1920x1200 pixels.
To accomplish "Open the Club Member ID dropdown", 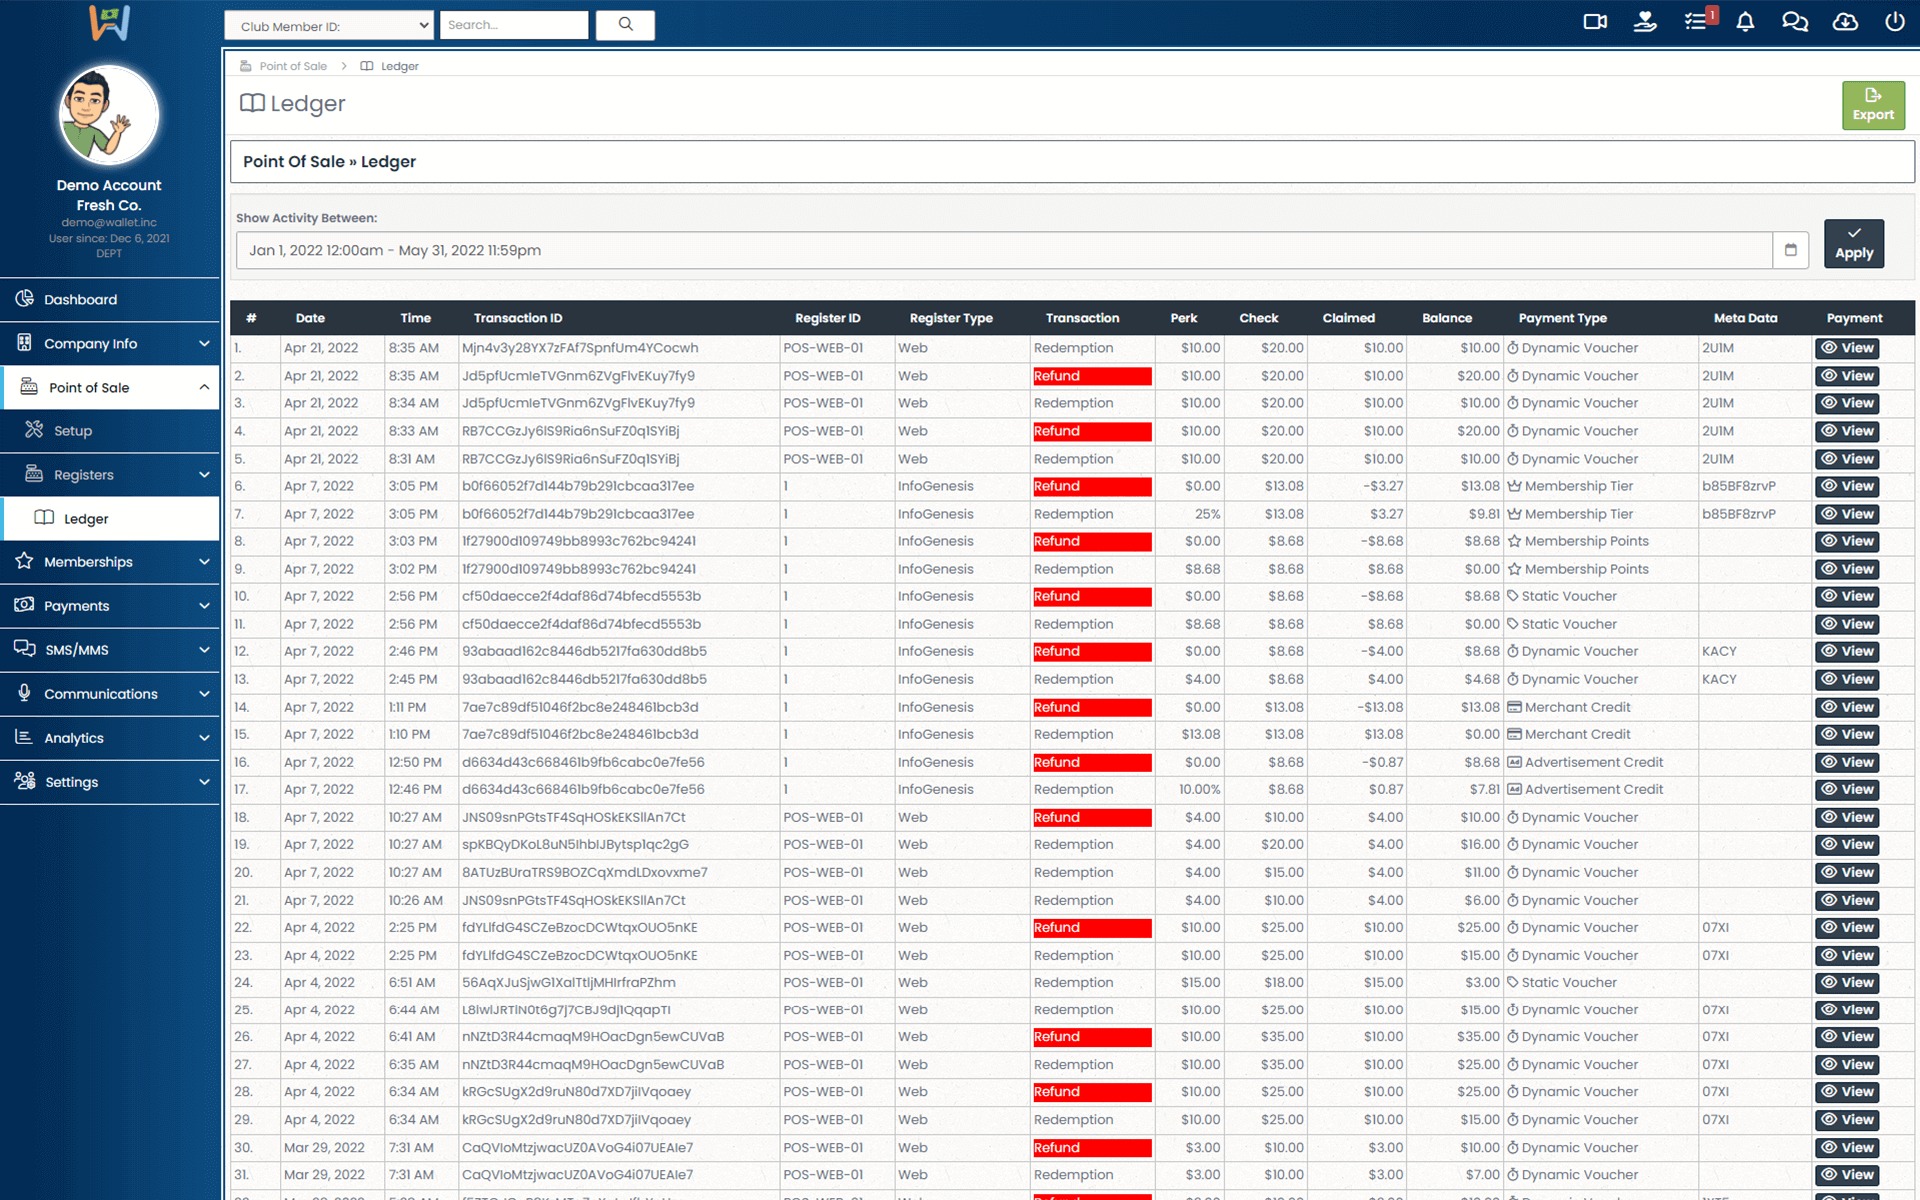I will [329, 26].
